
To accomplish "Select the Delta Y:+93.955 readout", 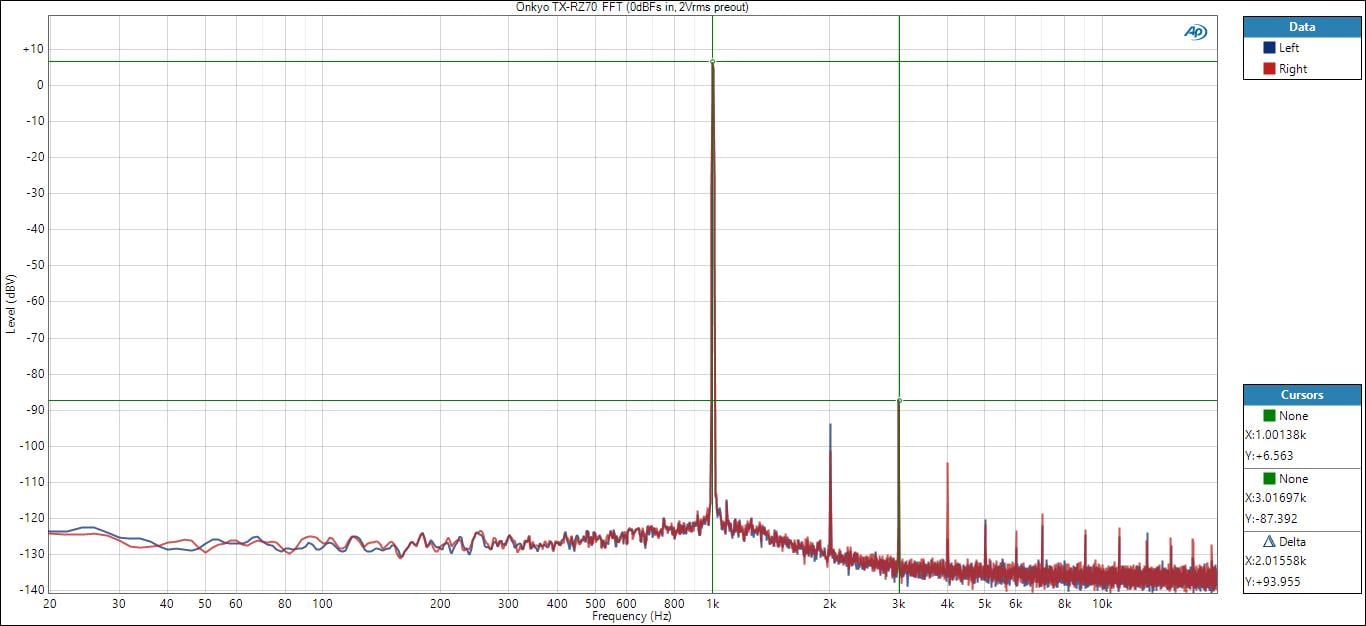I will pyautogui.click(x=1273, y=582).
